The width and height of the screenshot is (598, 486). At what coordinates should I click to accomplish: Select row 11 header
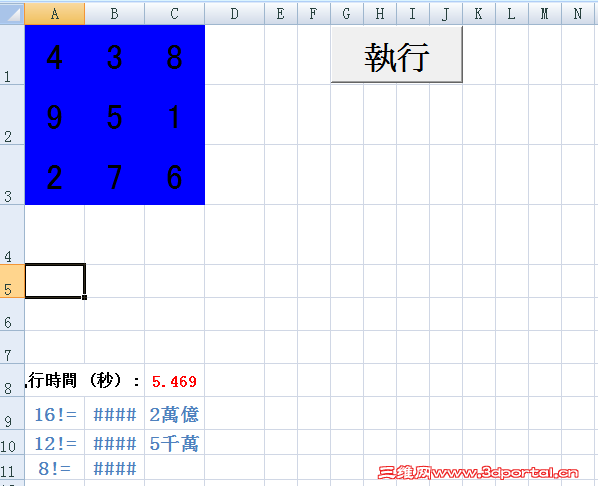click(x=12, y=467)
